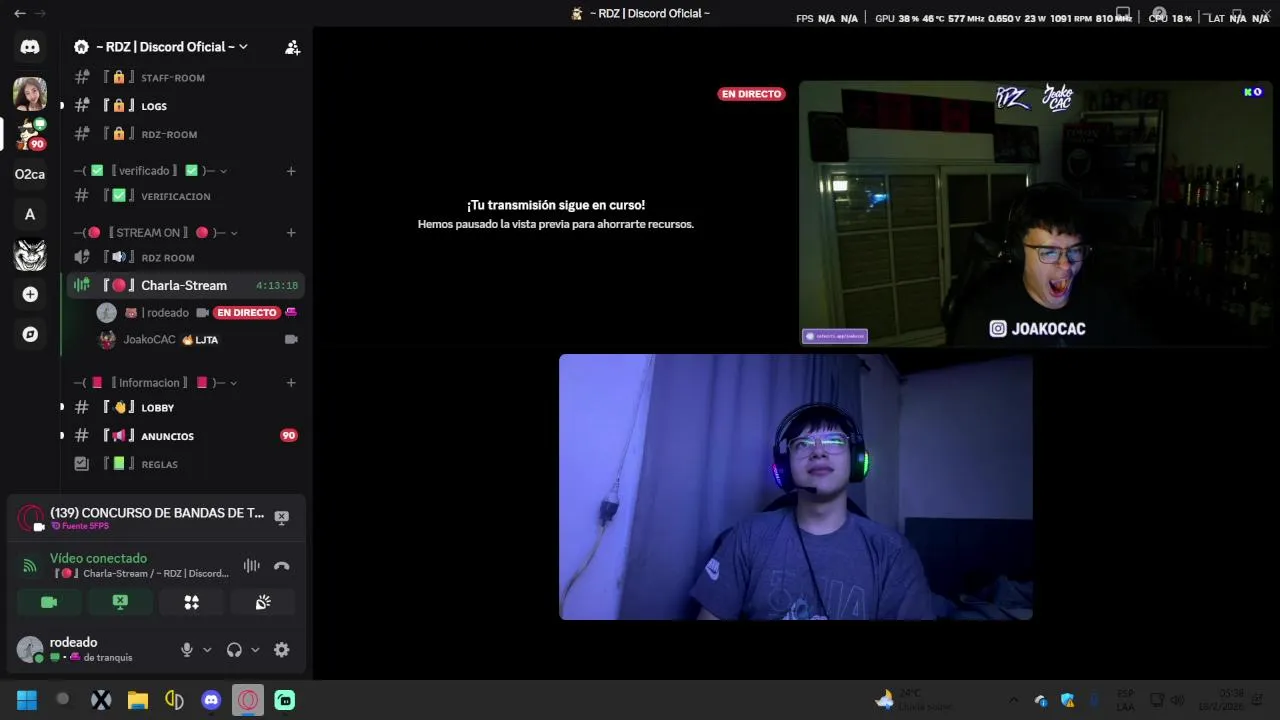
Task: Switch to Opera browser in the taskbar
Action: [x=248, y=700]
